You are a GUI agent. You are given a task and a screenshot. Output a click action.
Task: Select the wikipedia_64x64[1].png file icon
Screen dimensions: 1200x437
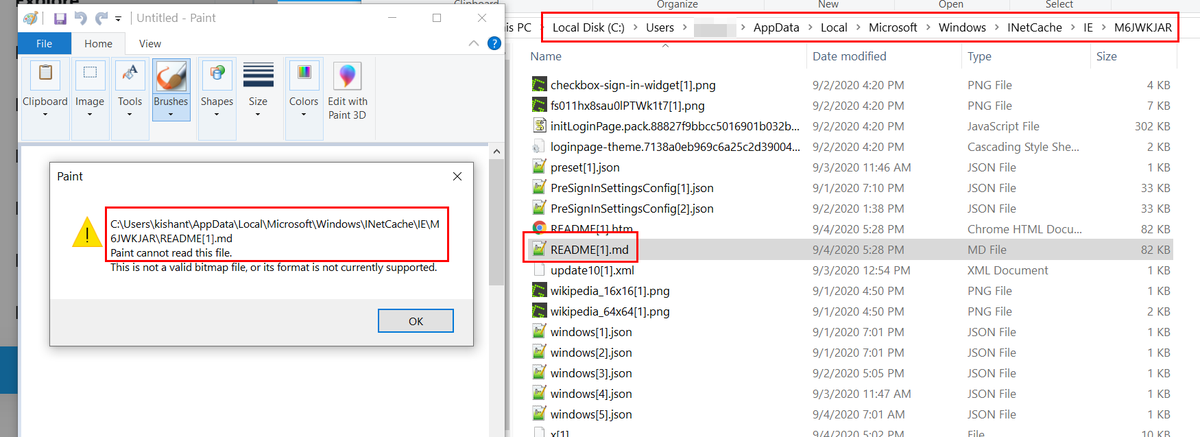coord(540,311)
